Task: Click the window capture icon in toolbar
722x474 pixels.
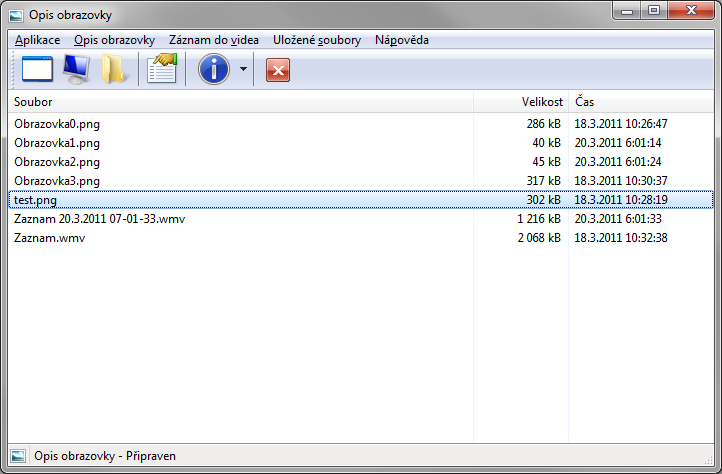Action: coord(36,70)
